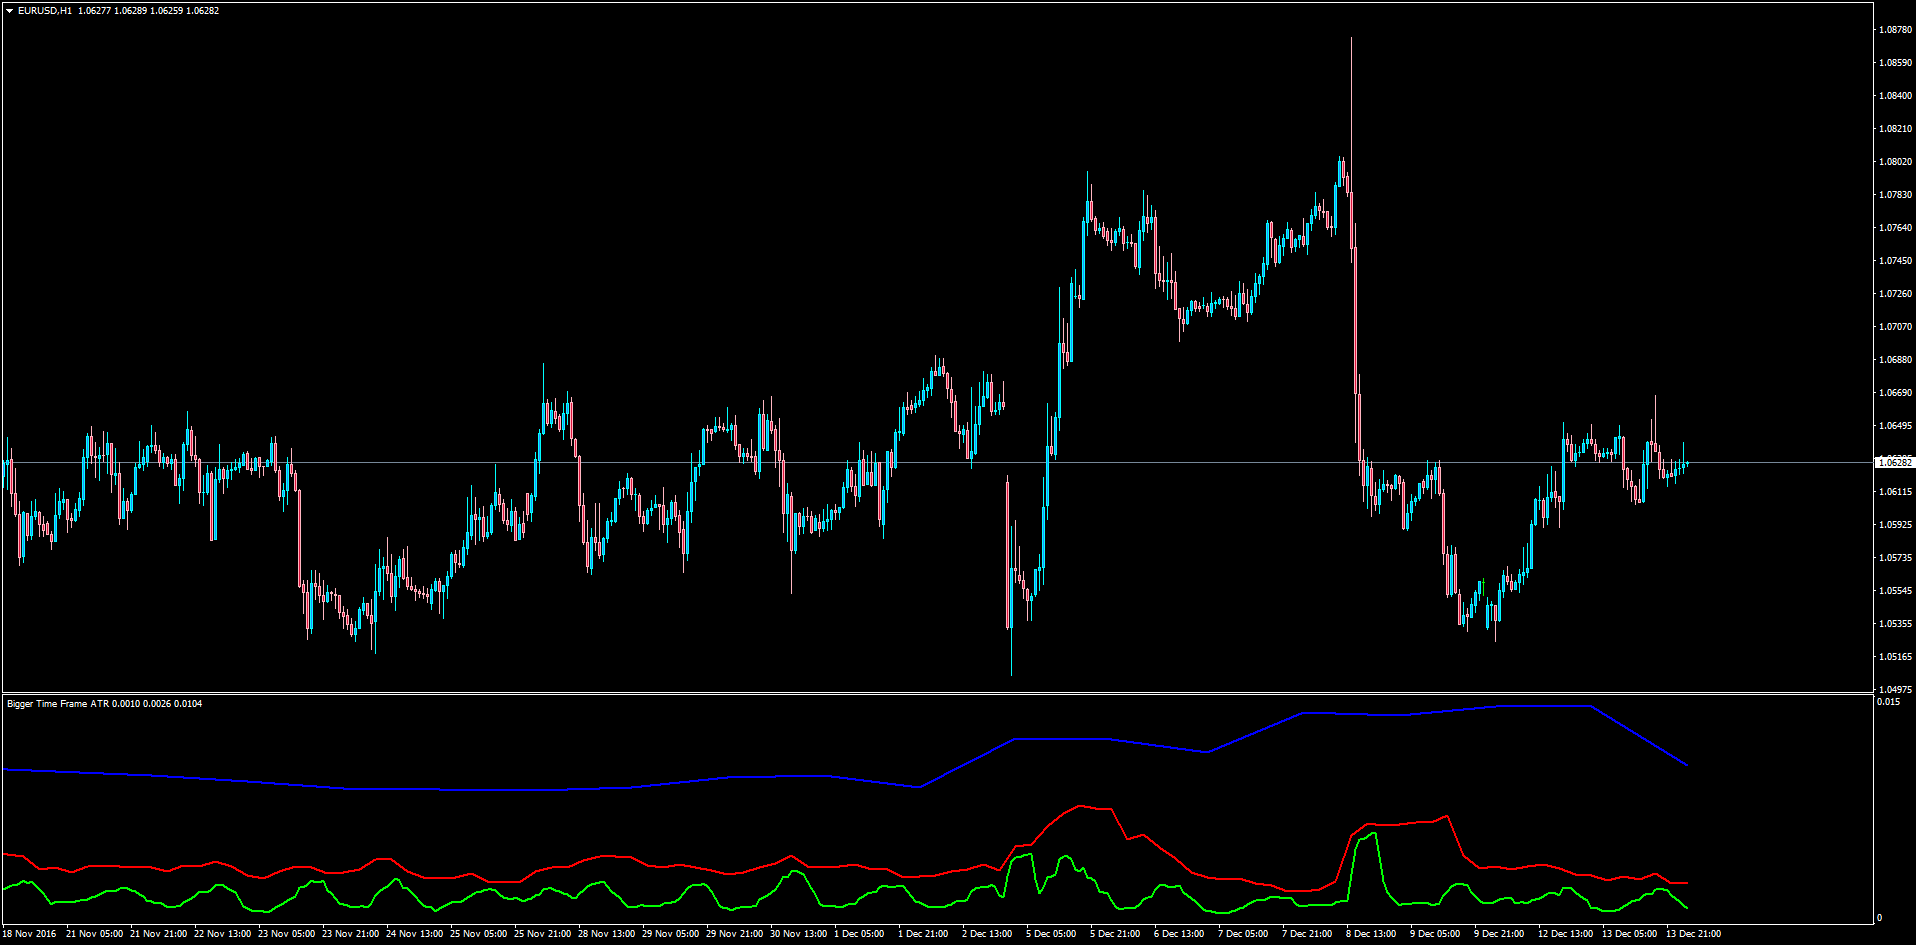Click the 9 Dec 21:00 time label
The image size is (1916, 945).
tap(1499, 934)
